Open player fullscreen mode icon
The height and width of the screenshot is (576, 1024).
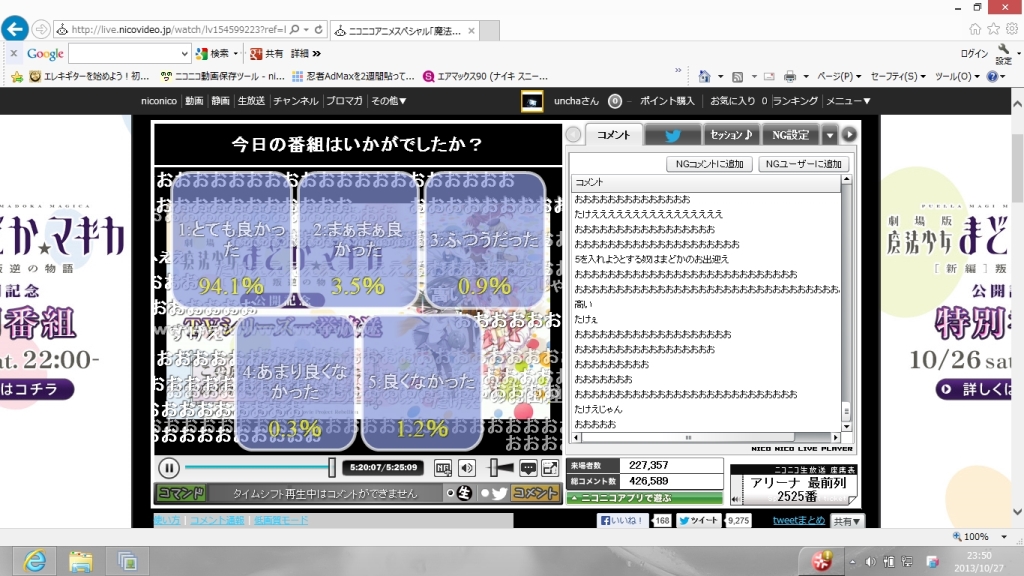[551, 468]
